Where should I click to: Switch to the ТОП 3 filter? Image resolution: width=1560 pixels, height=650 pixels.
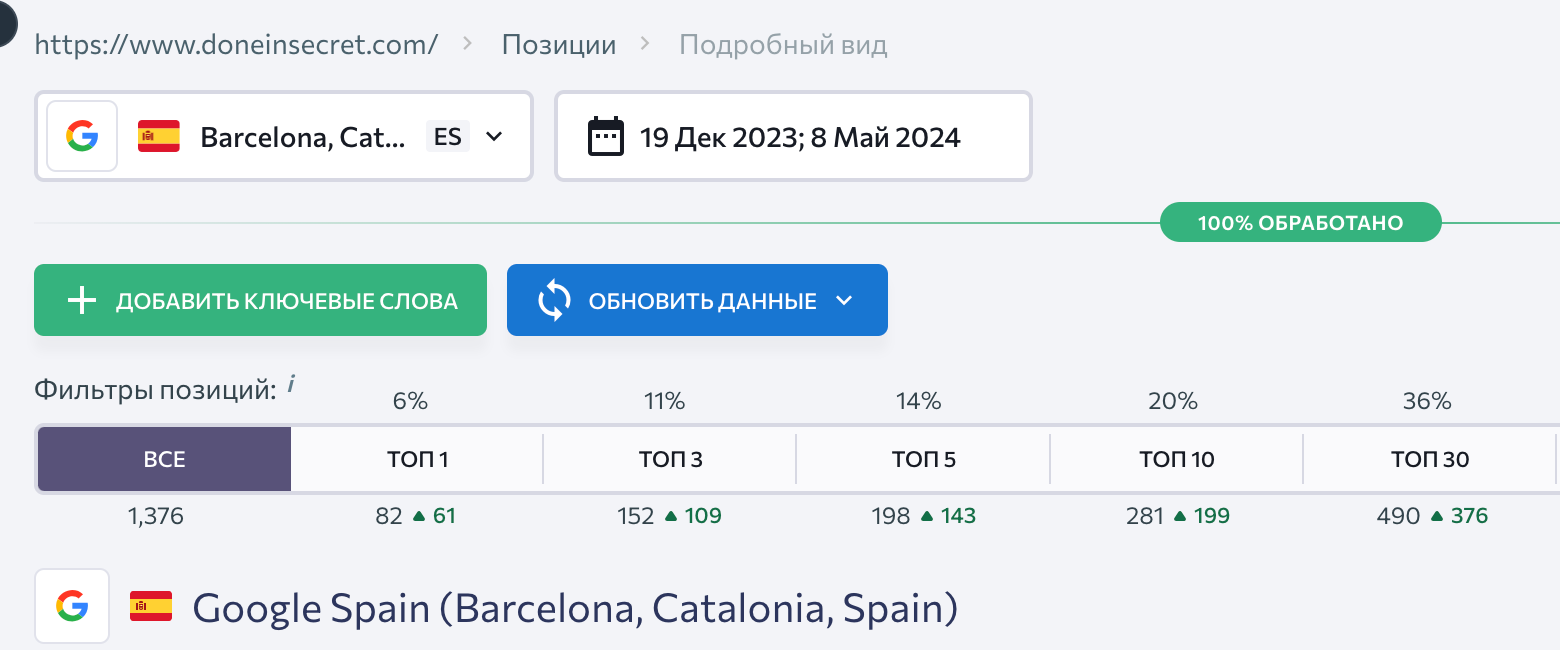pos(670,459)
